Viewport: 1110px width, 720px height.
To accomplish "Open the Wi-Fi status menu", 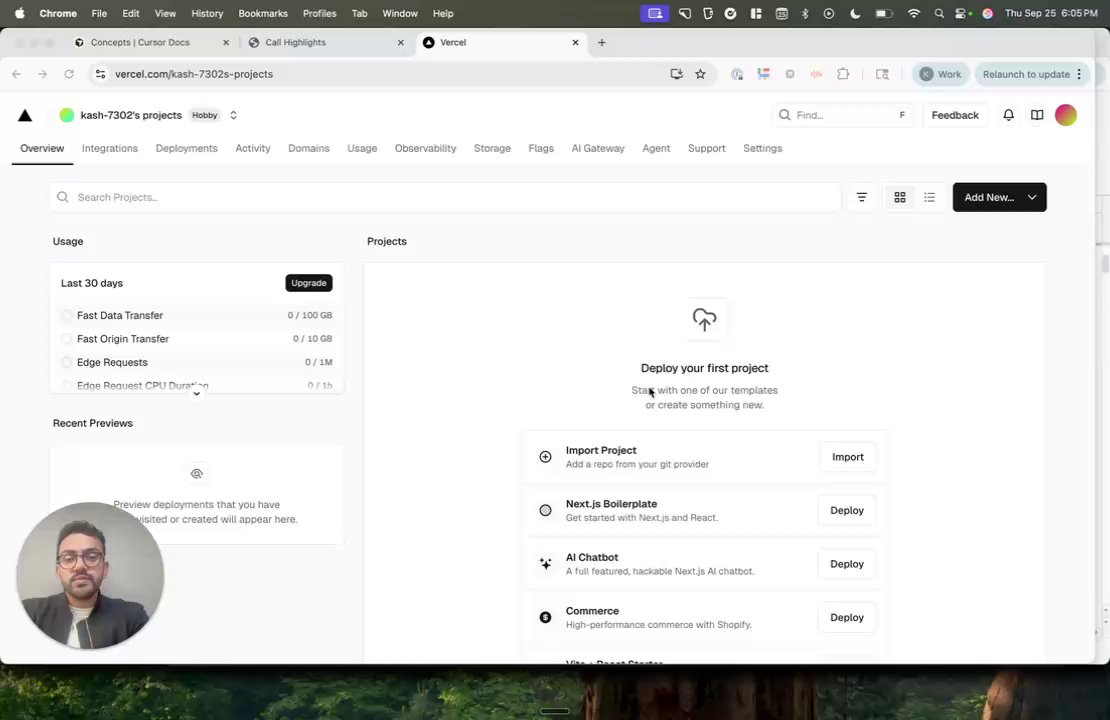I will pyautogui.click(x=914, y=13).
